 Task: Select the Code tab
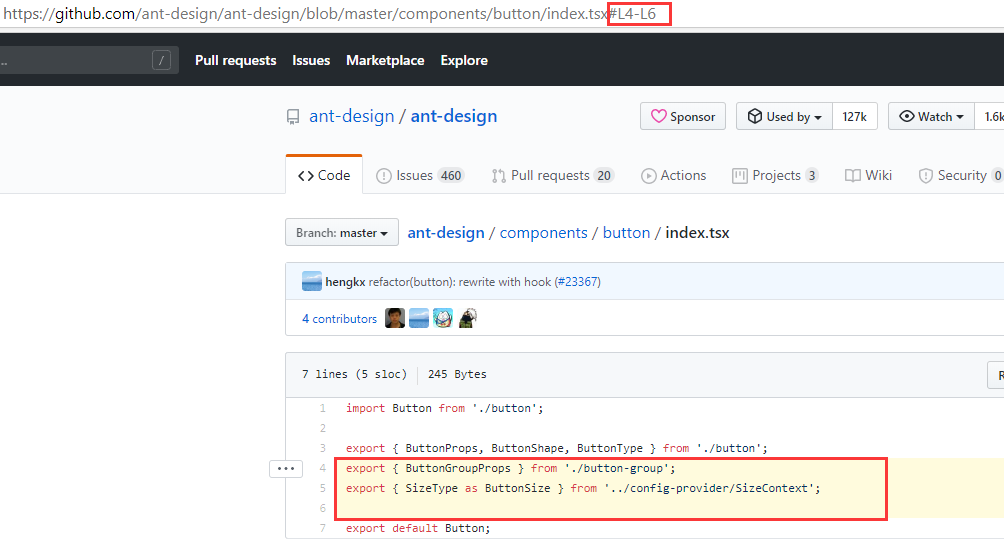(324, 175)
